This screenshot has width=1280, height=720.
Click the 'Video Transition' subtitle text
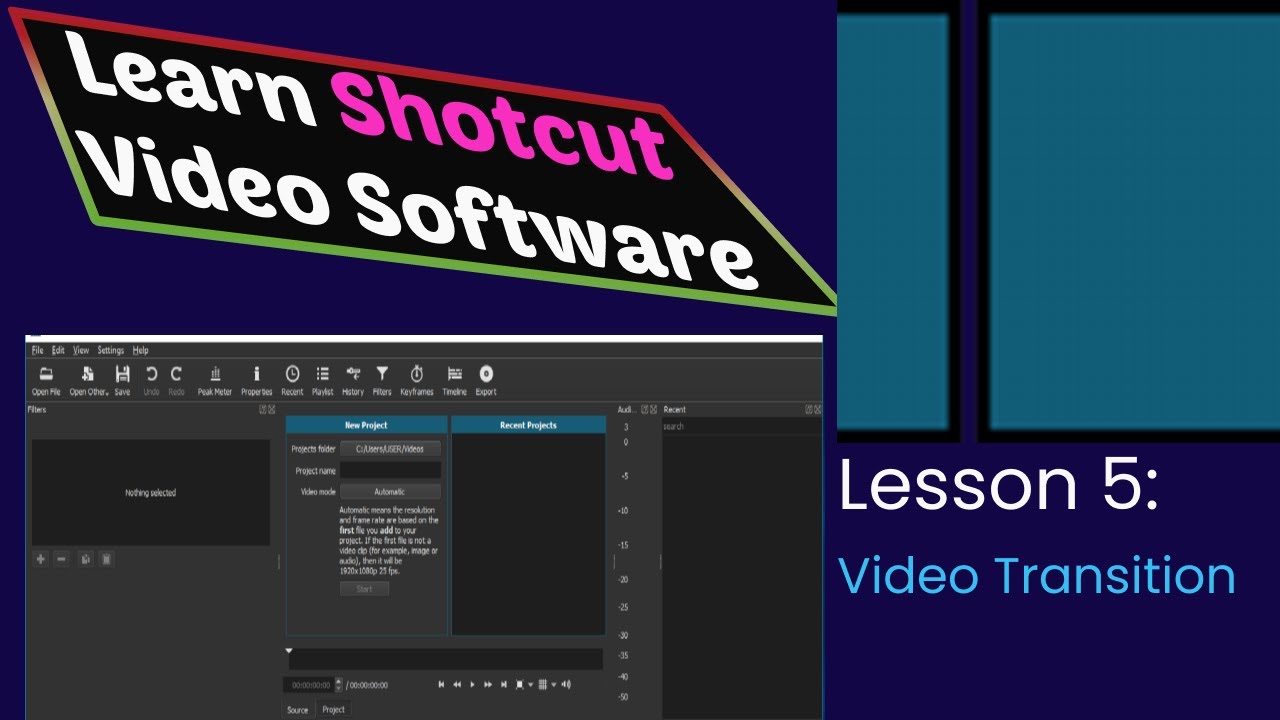coord(1037,577)
